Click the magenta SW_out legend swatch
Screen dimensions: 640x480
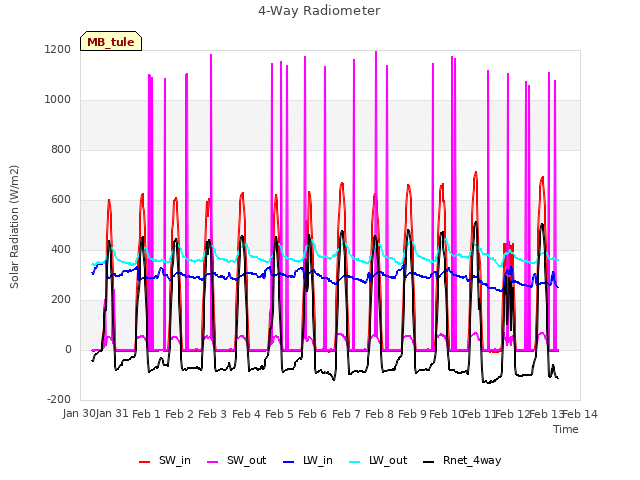tap(213, 462)
